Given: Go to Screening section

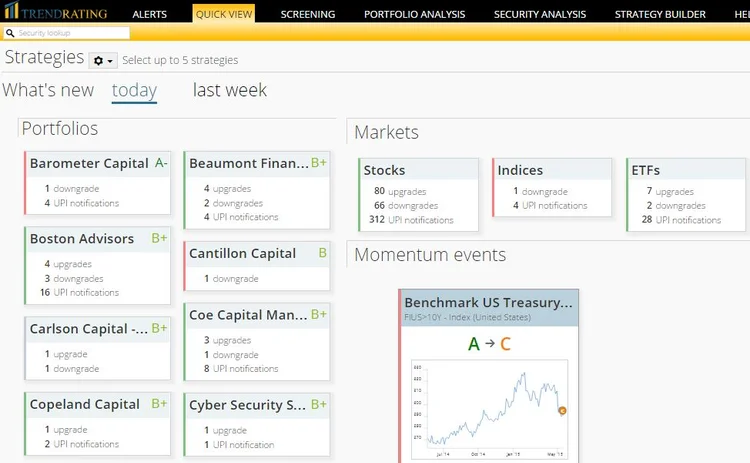Looking at the screenshot, I should click(x=308, y=14).
